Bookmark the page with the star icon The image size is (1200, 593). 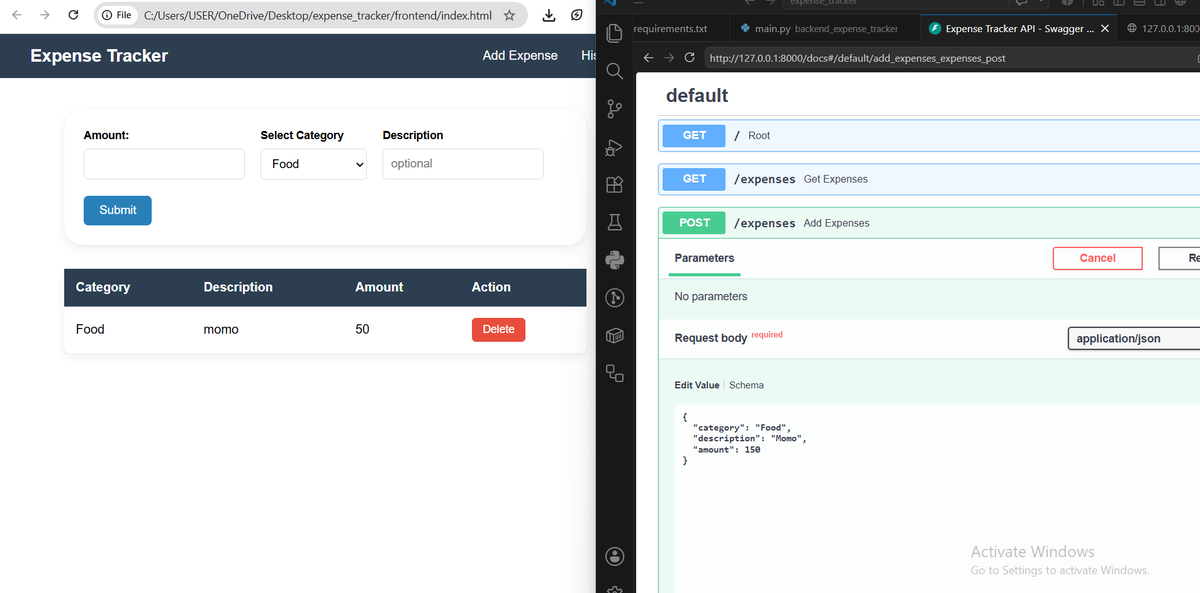(509, 16)
